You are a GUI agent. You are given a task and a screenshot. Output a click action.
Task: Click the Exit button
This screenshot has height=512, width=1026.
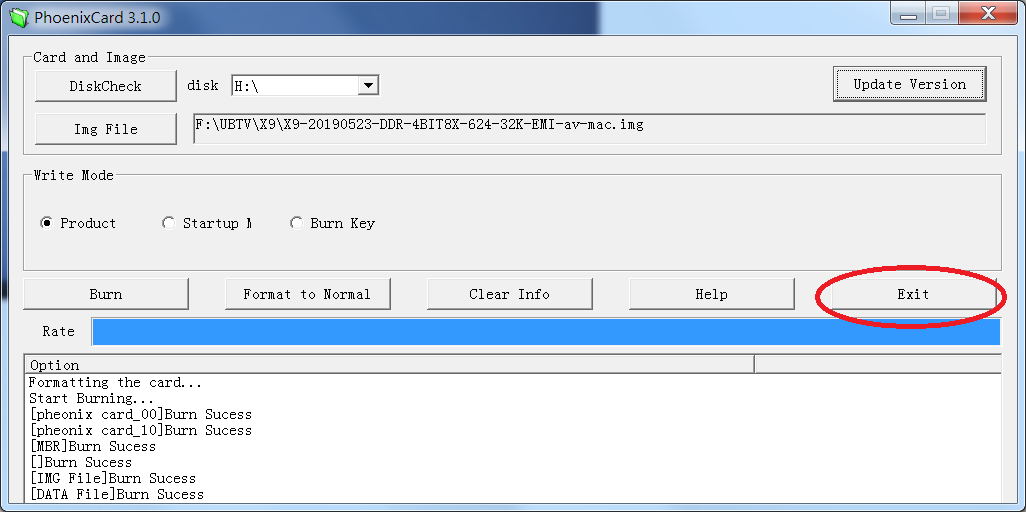point(913,294)
